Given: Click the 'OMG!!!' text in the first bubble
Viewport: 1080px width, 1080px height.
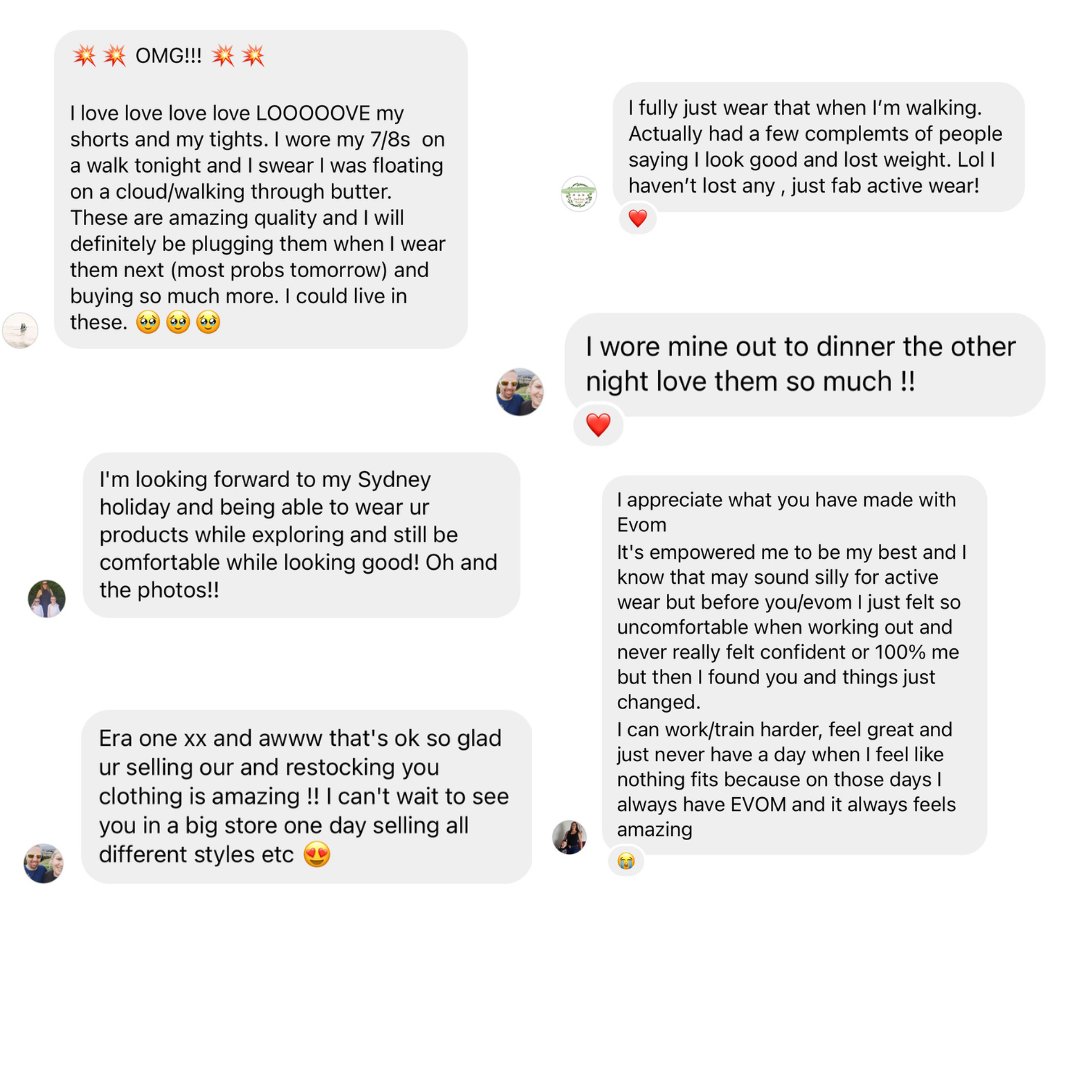Looking at the screenshot, I should tap(168, 55).
